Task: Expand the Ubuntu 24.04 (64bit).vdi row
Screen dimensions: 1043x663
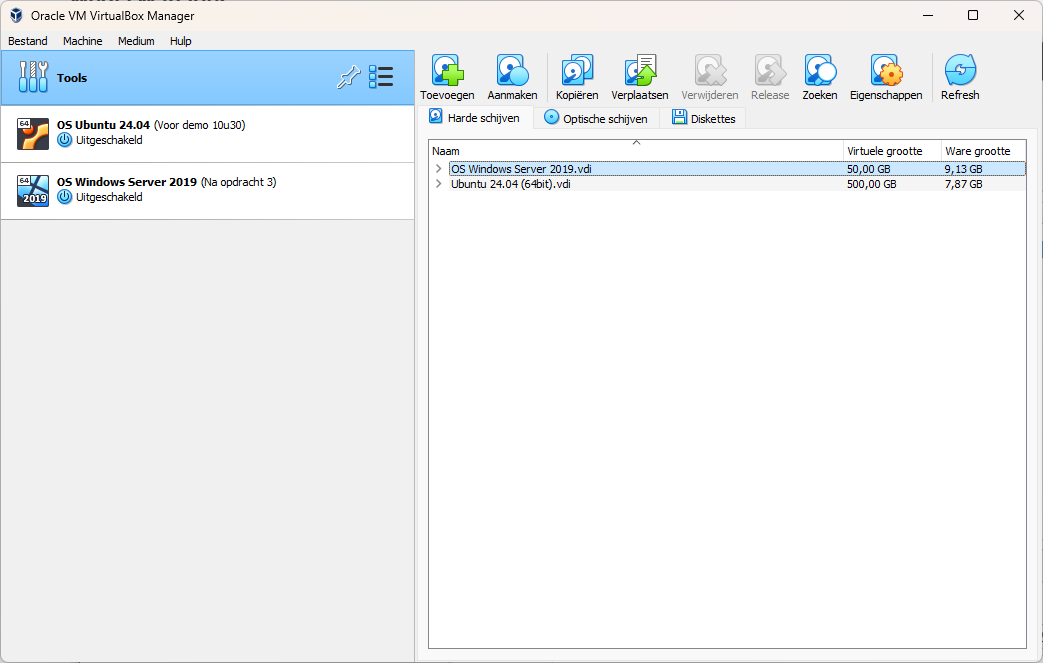Action: click(438, 184)
